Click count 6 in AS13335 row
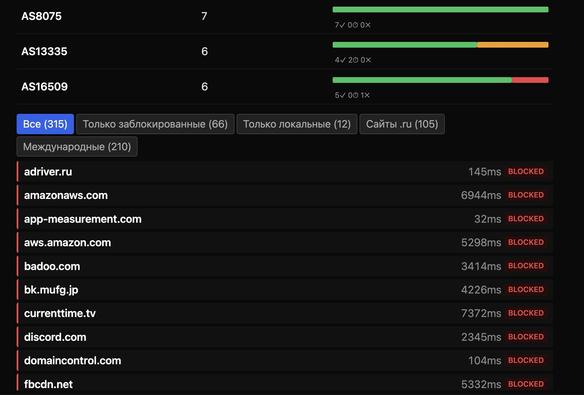Image resolution: width=584 pixels, height=395 pixels. [204, 51]
